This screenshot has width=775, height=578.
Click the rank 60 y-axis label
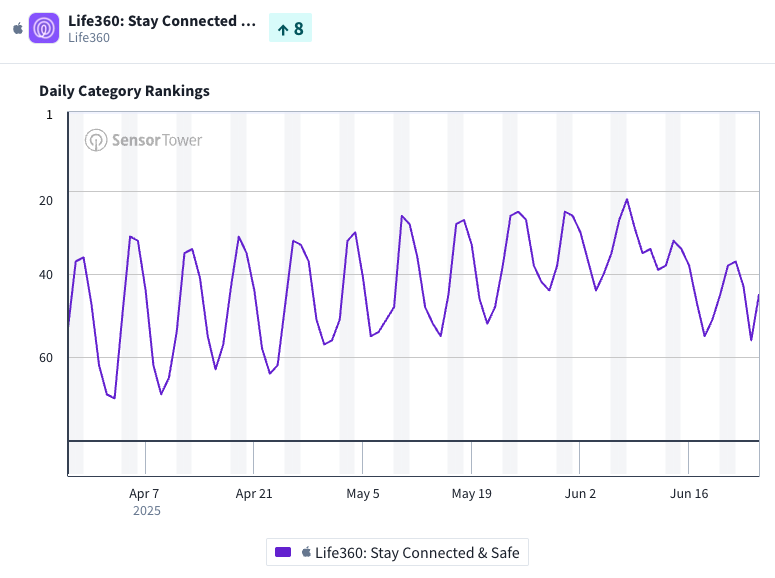click(46, 357)
